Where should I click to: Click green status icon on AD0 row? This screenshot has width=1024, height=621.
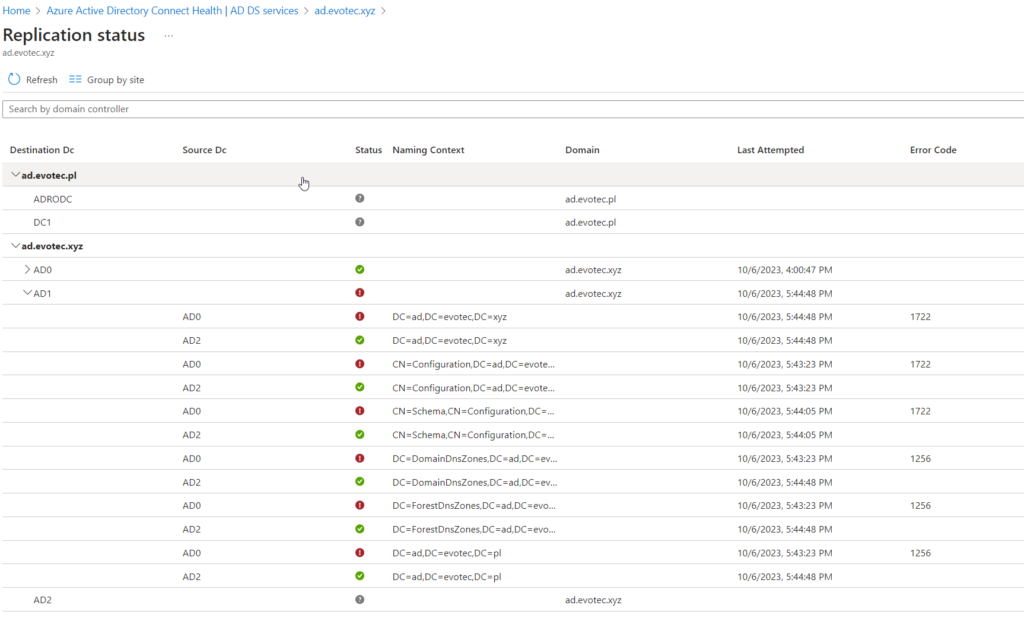pos(359,270)
